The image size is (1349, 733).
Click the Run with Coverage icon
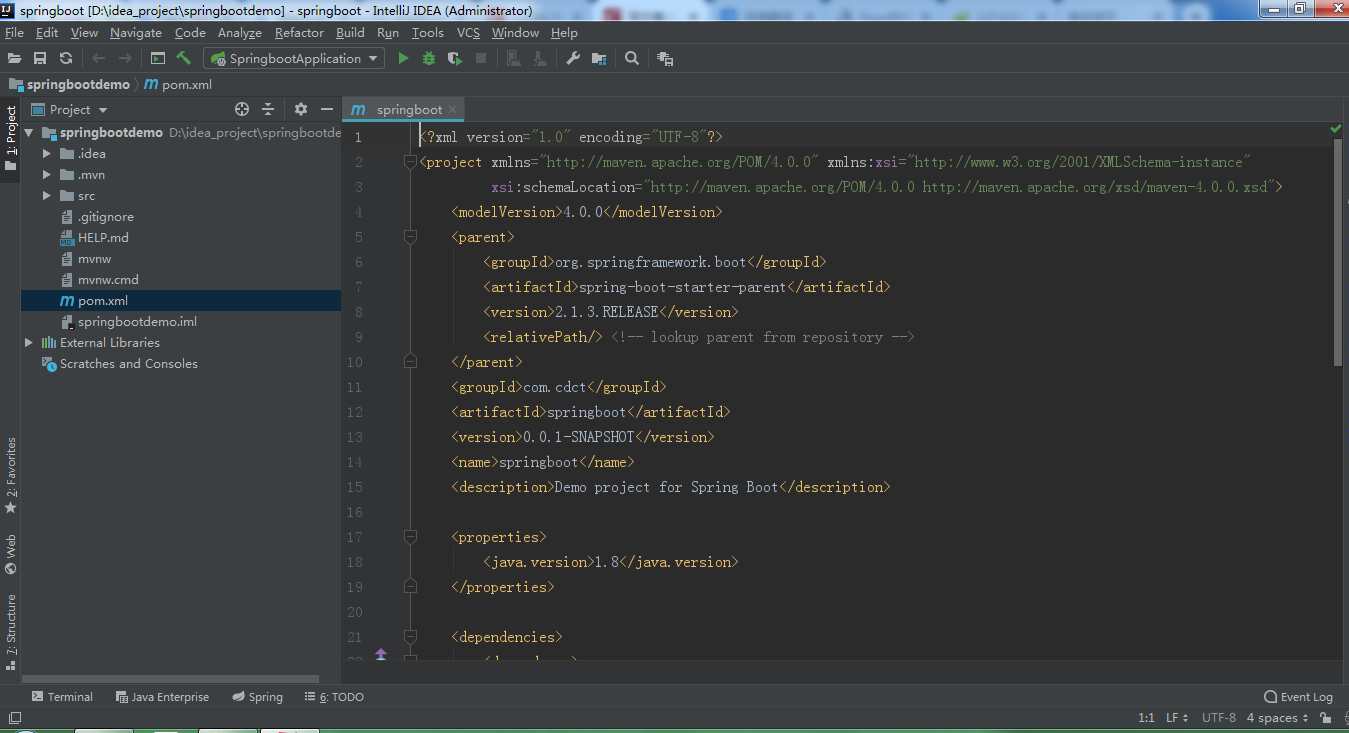[x=455, y=59]
